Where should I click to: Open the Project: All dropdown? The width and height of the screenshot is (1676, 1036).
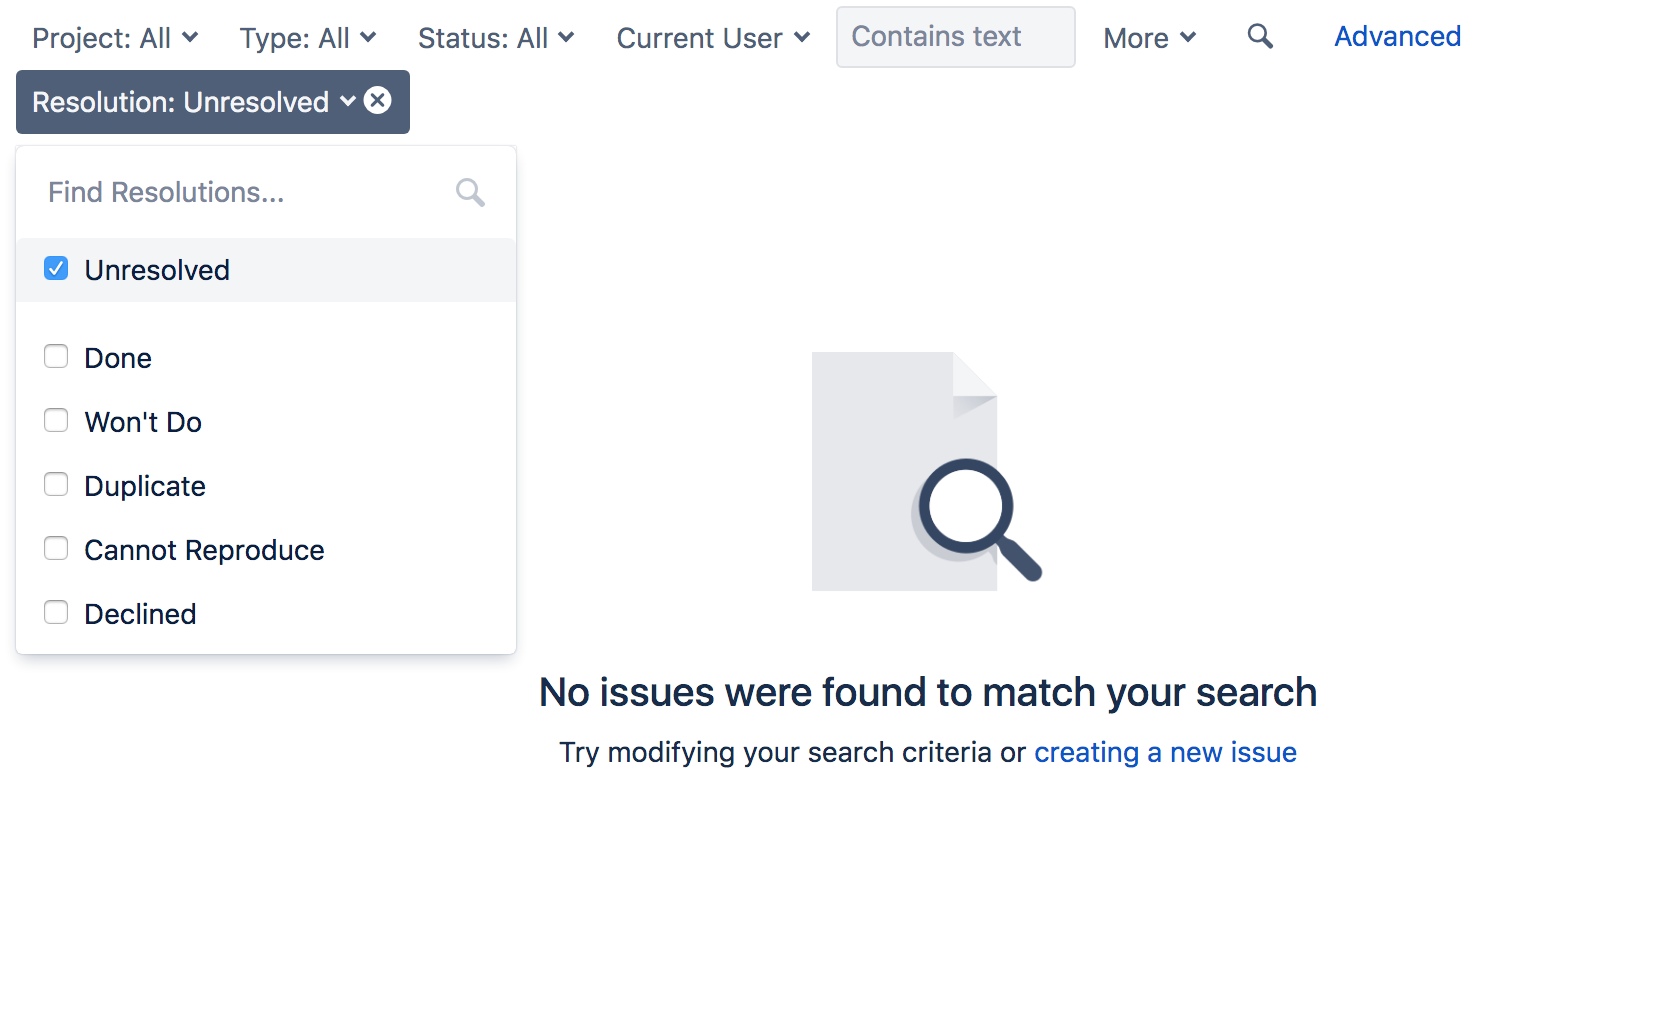pyautogui.click(x=115, y=38)
